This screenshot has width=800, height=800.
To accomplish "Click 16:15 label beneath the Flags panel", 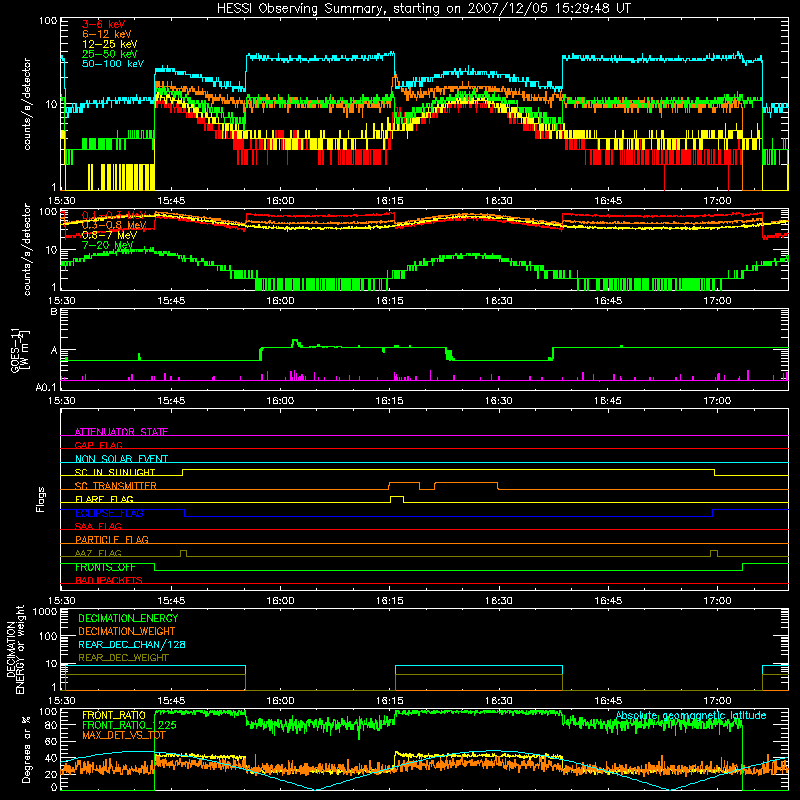I will point(389,601).
